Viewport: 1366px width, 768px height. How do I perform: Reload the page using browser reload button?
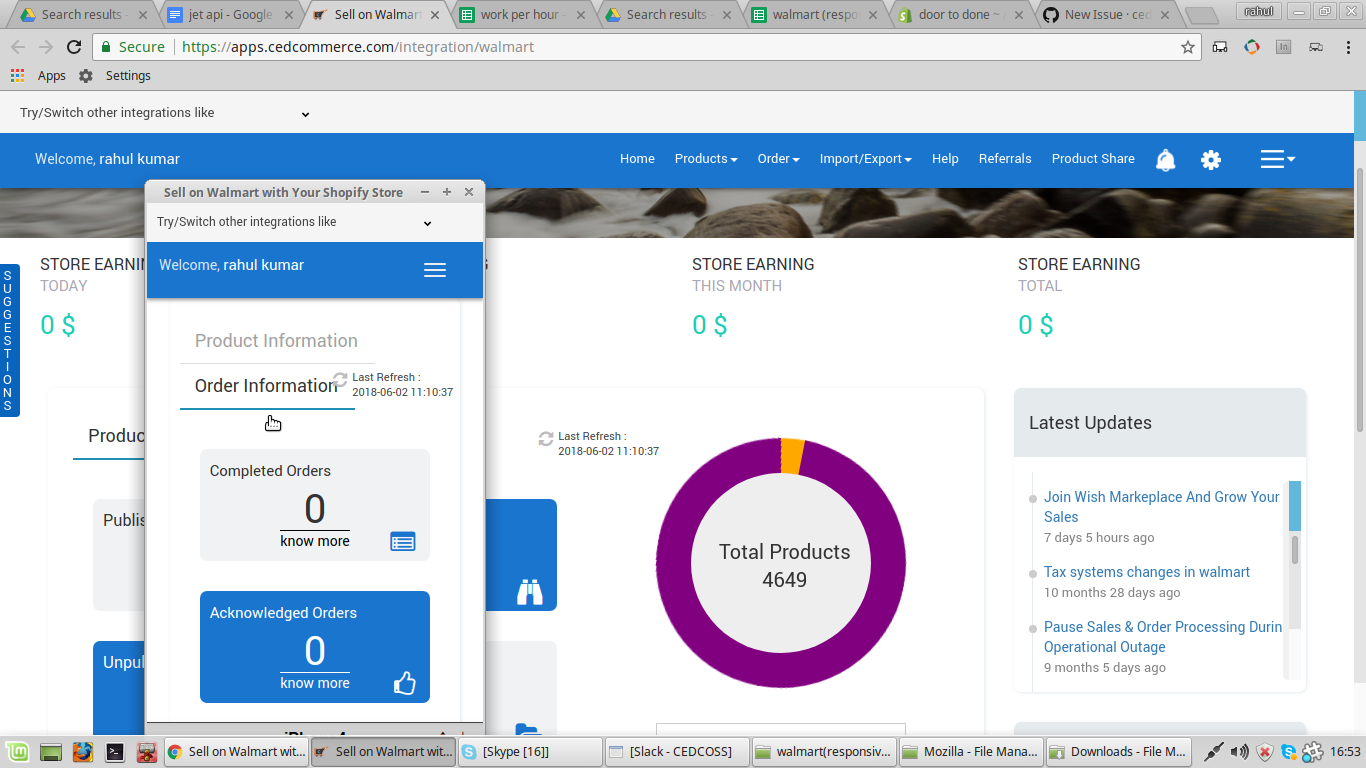point(74,47)
